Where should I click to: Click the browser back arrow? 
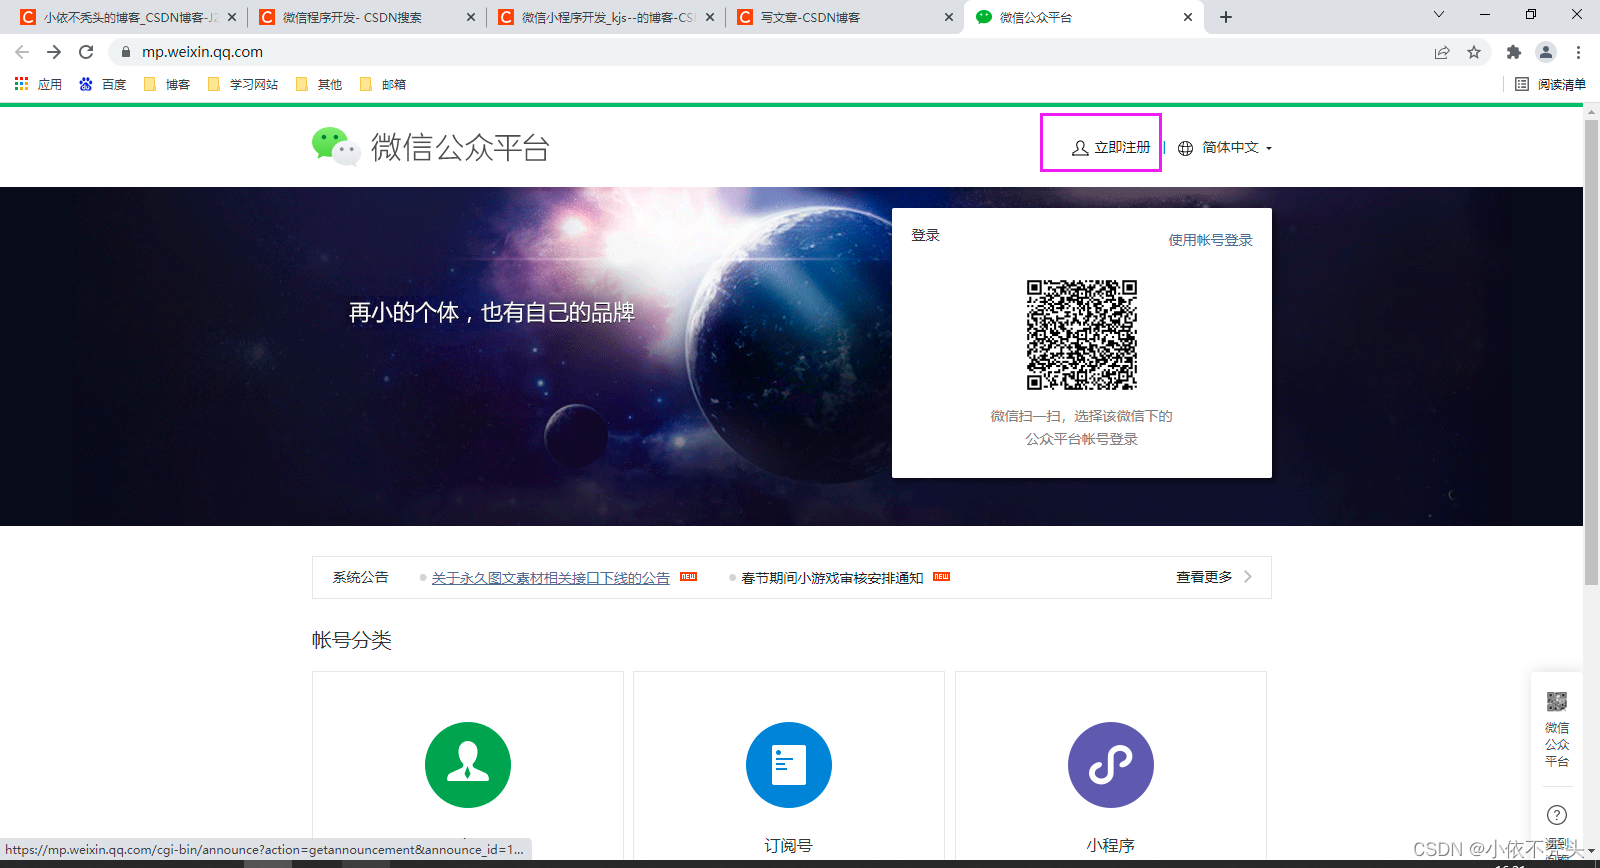click(x=22, y=52)
